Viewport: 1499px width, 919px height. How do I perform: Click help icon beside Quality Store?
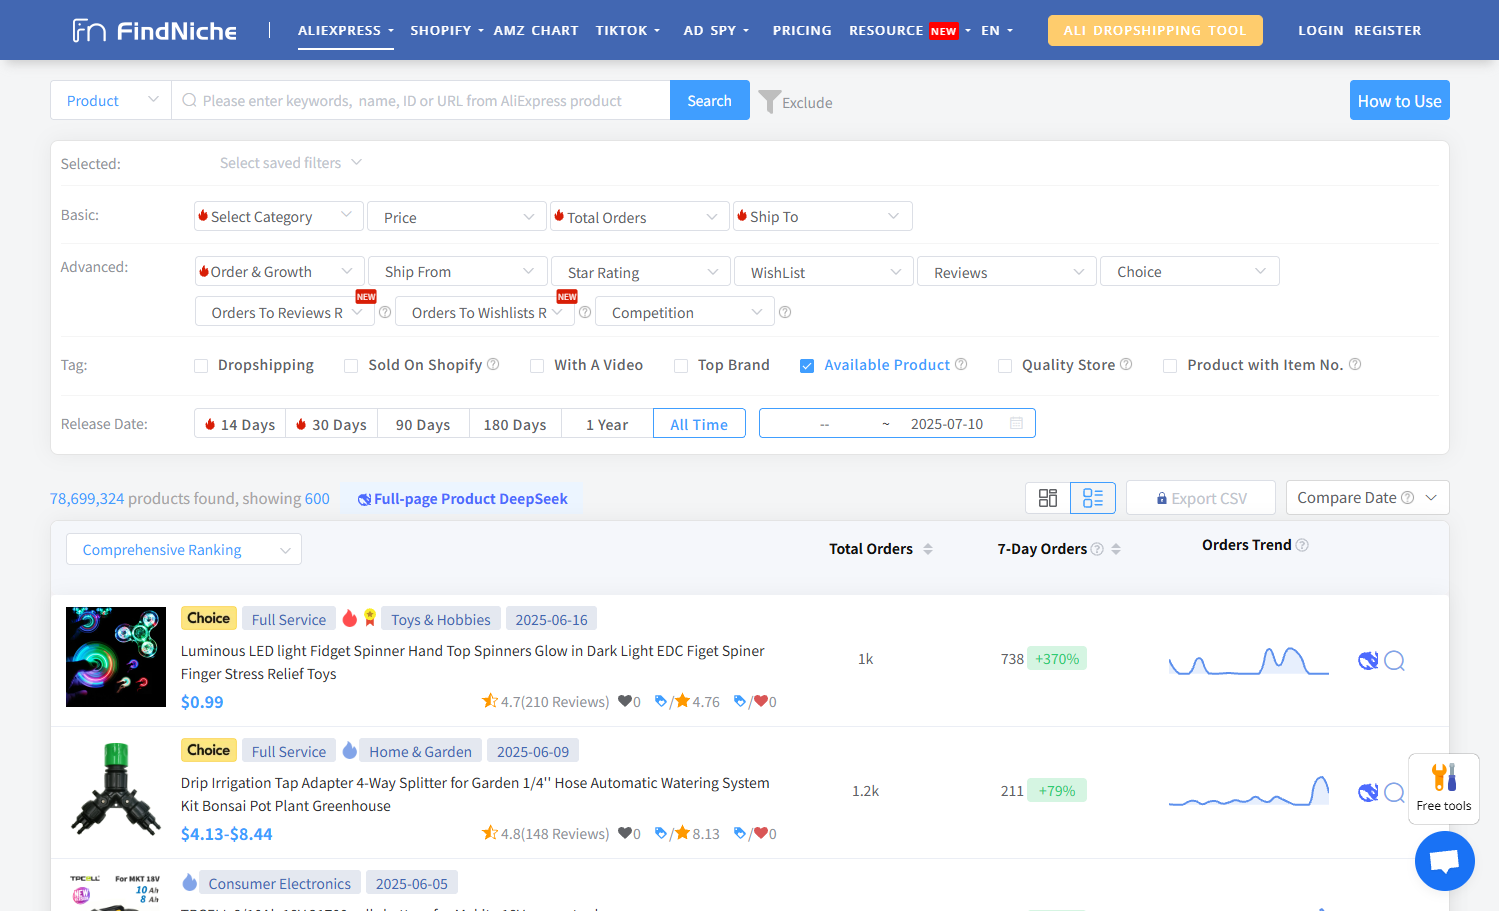[x=1126, y=365]
